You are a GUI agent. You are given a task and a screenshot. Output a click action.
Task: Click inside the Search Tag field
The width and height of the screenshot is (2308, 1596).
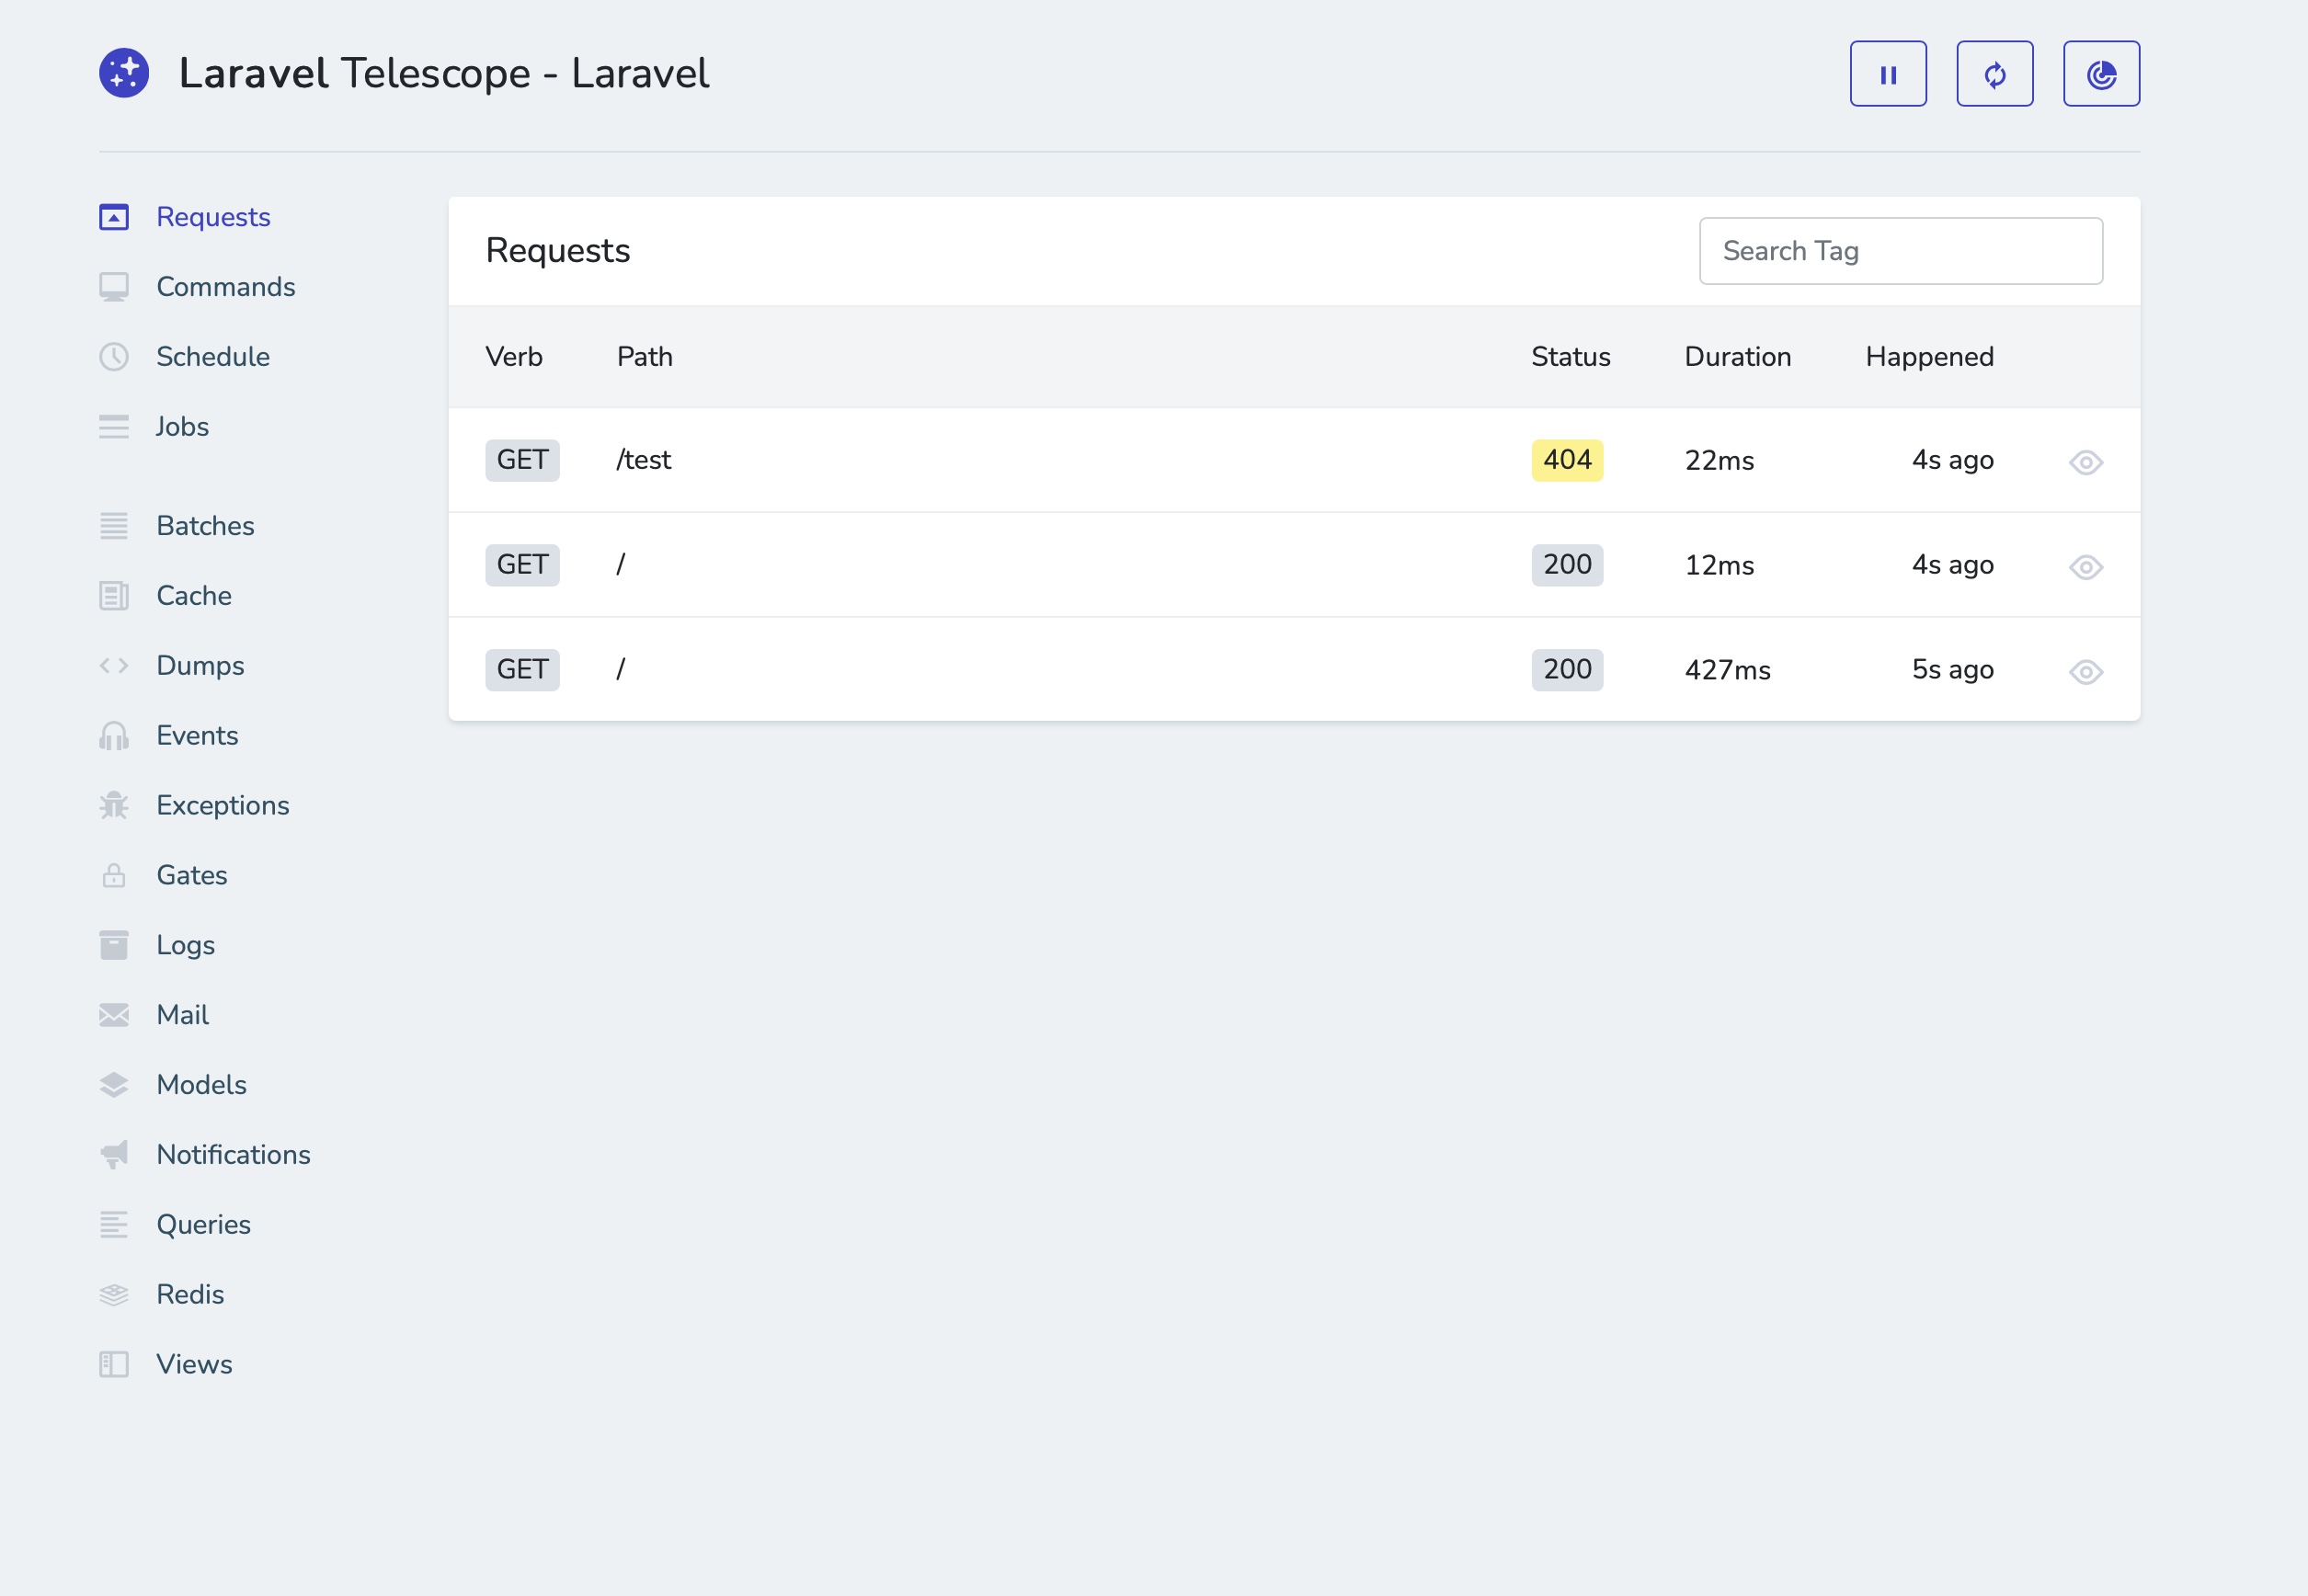(1900, 250)
